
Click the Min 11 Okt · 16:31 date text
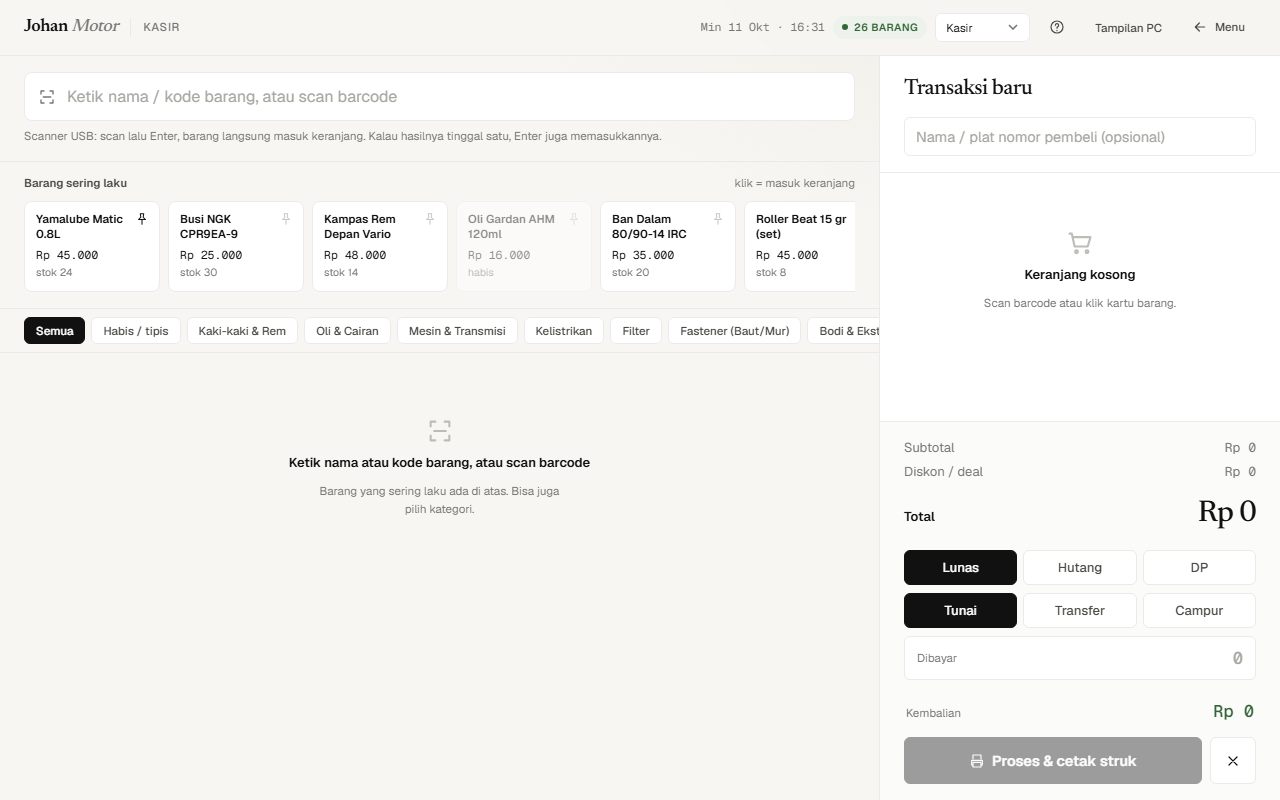coord(763,28)
